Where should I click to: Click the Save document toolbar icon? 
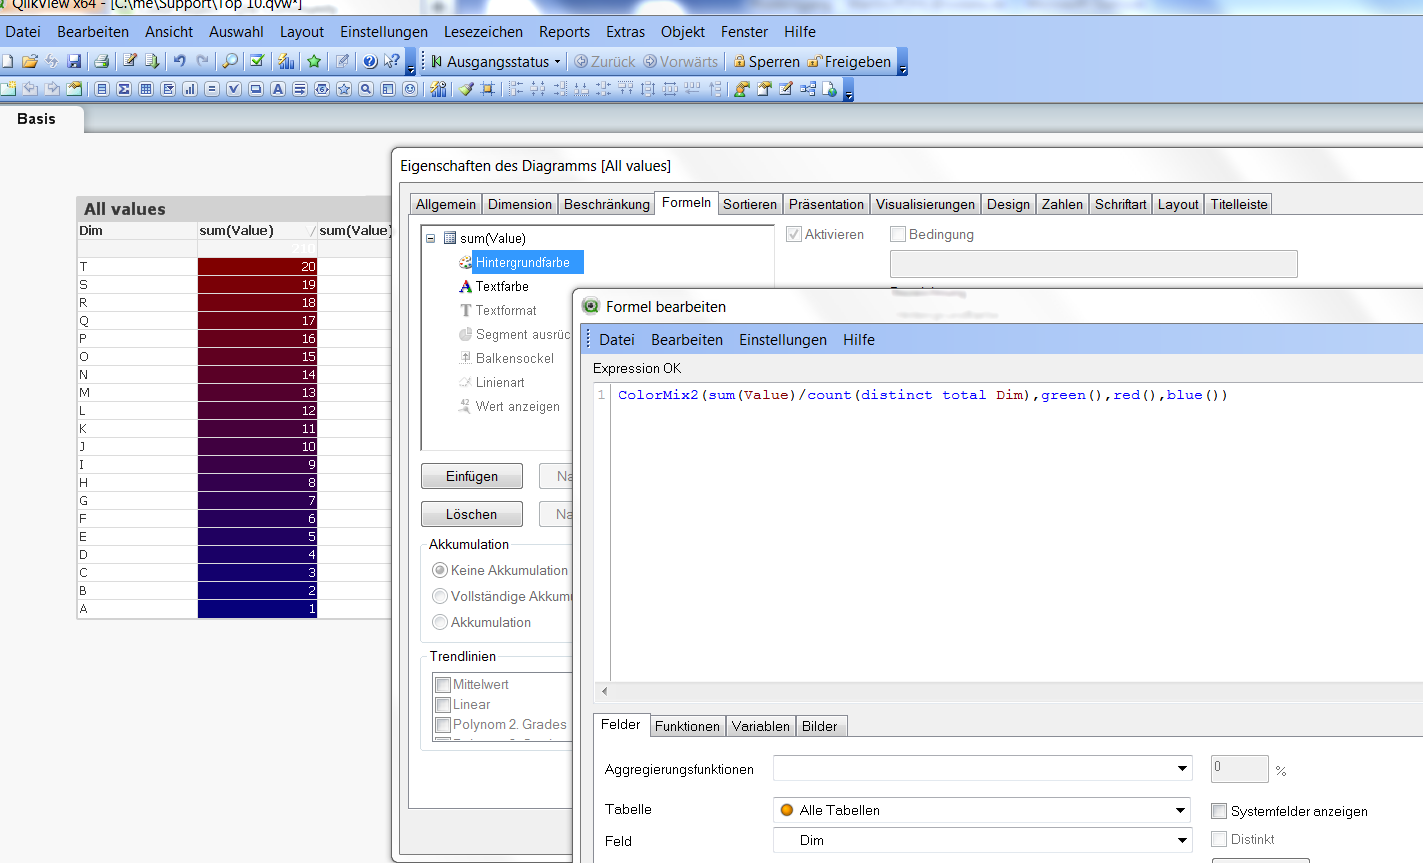(74, 61)
